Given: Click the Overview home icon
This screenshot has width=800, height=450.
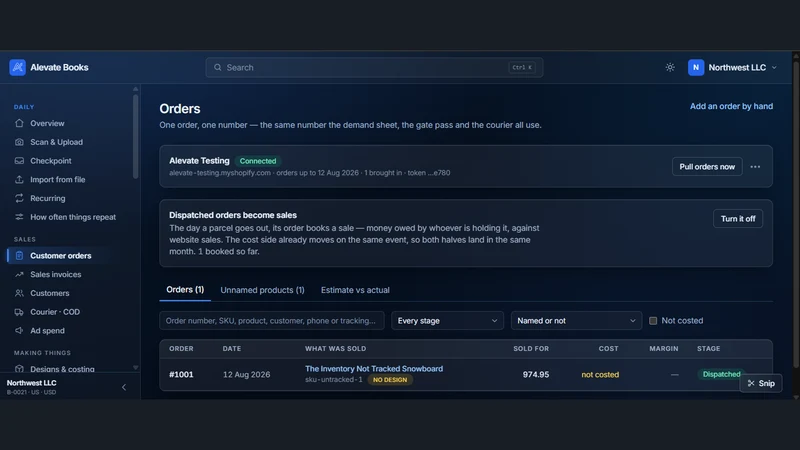Looking at the screenshot, I should 19,123.
